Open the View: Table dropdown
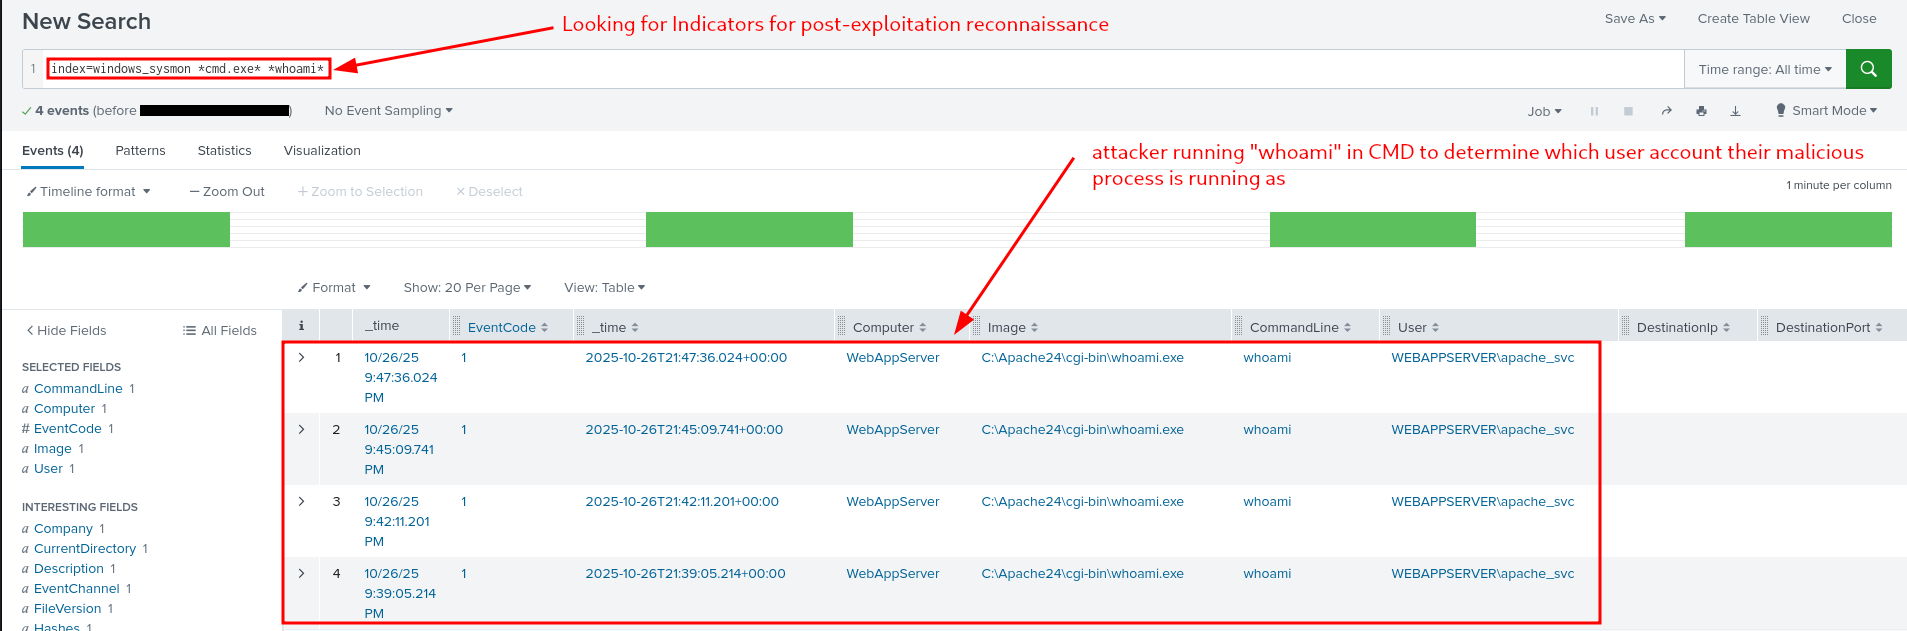 pos(604,287)
